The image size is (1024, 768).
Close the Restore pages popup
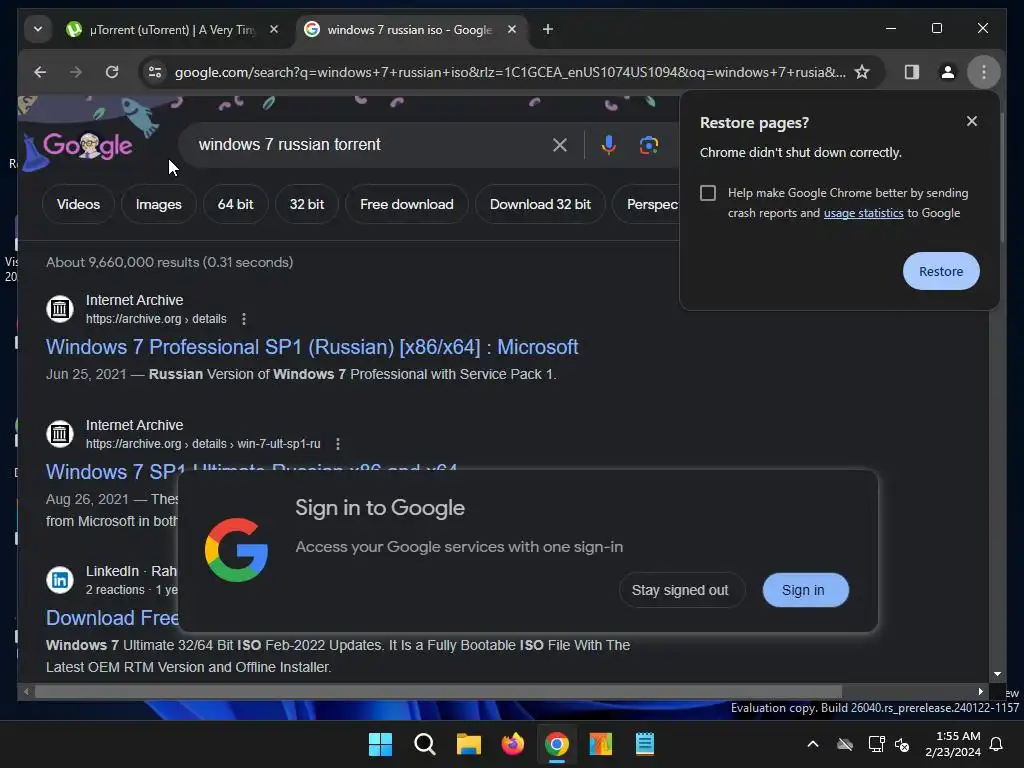[972, 121]
